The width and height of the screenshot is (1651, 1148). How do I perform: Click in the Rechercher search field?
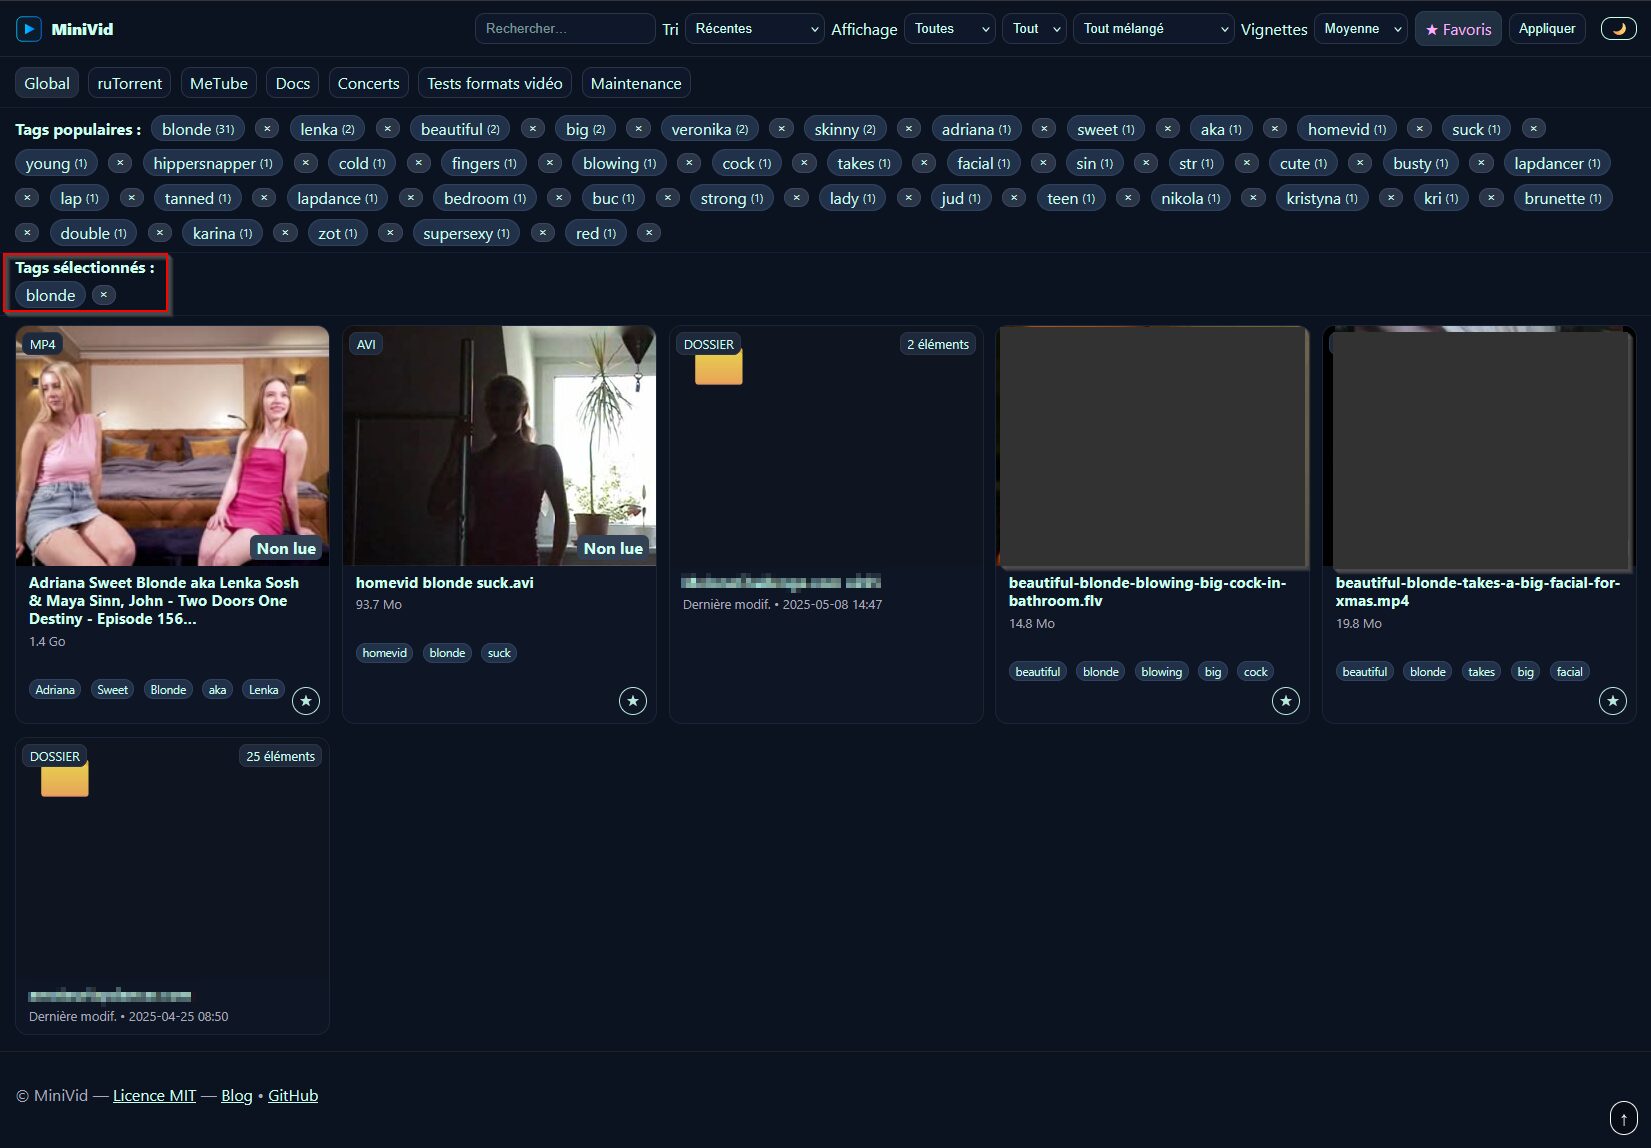(565, 29)
